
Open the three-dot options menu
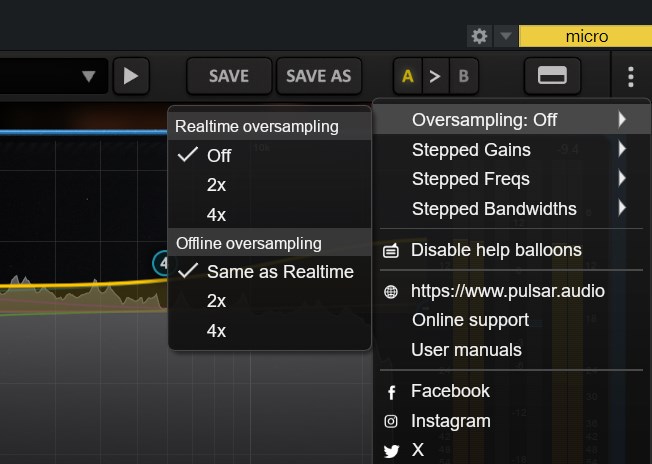pos(630,76)
